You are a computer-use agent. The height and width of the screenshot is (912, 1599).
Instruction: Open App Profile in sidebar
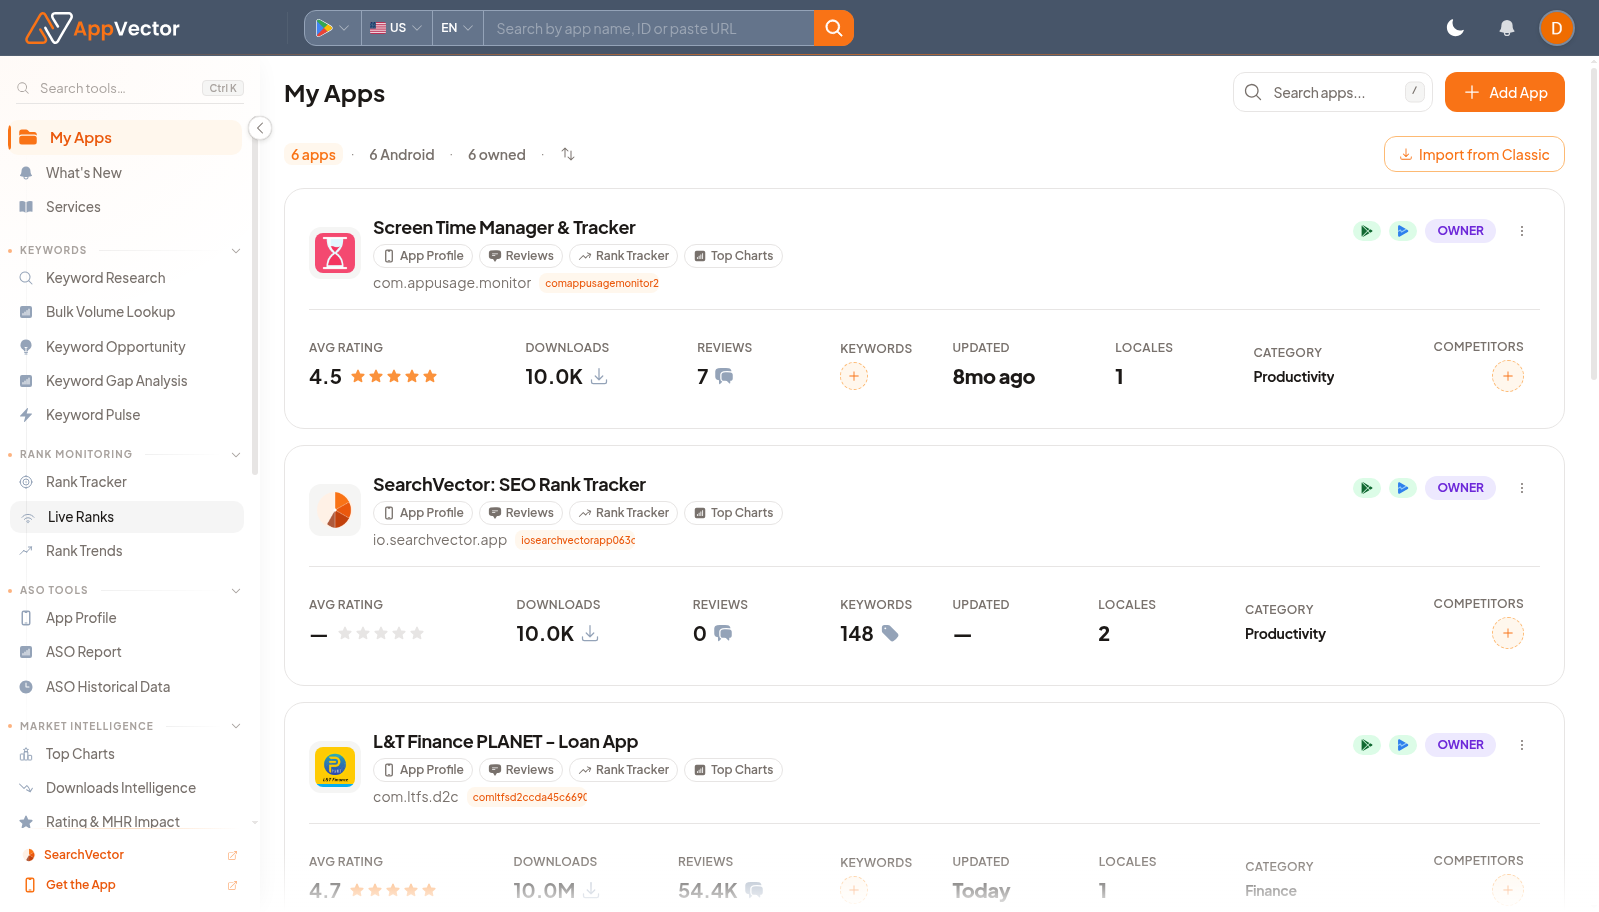point(126,618)
